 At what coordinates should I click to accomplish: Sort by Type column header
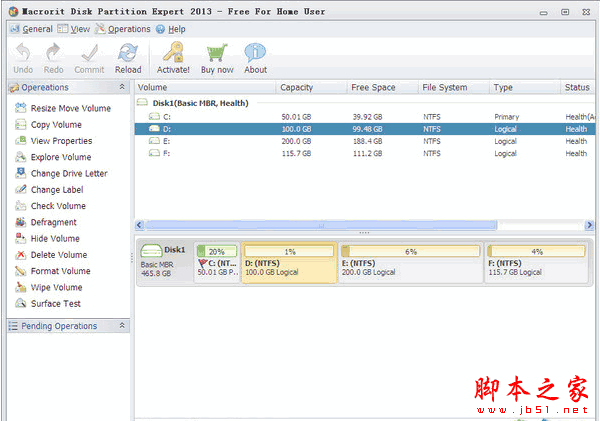coord(525,87)
